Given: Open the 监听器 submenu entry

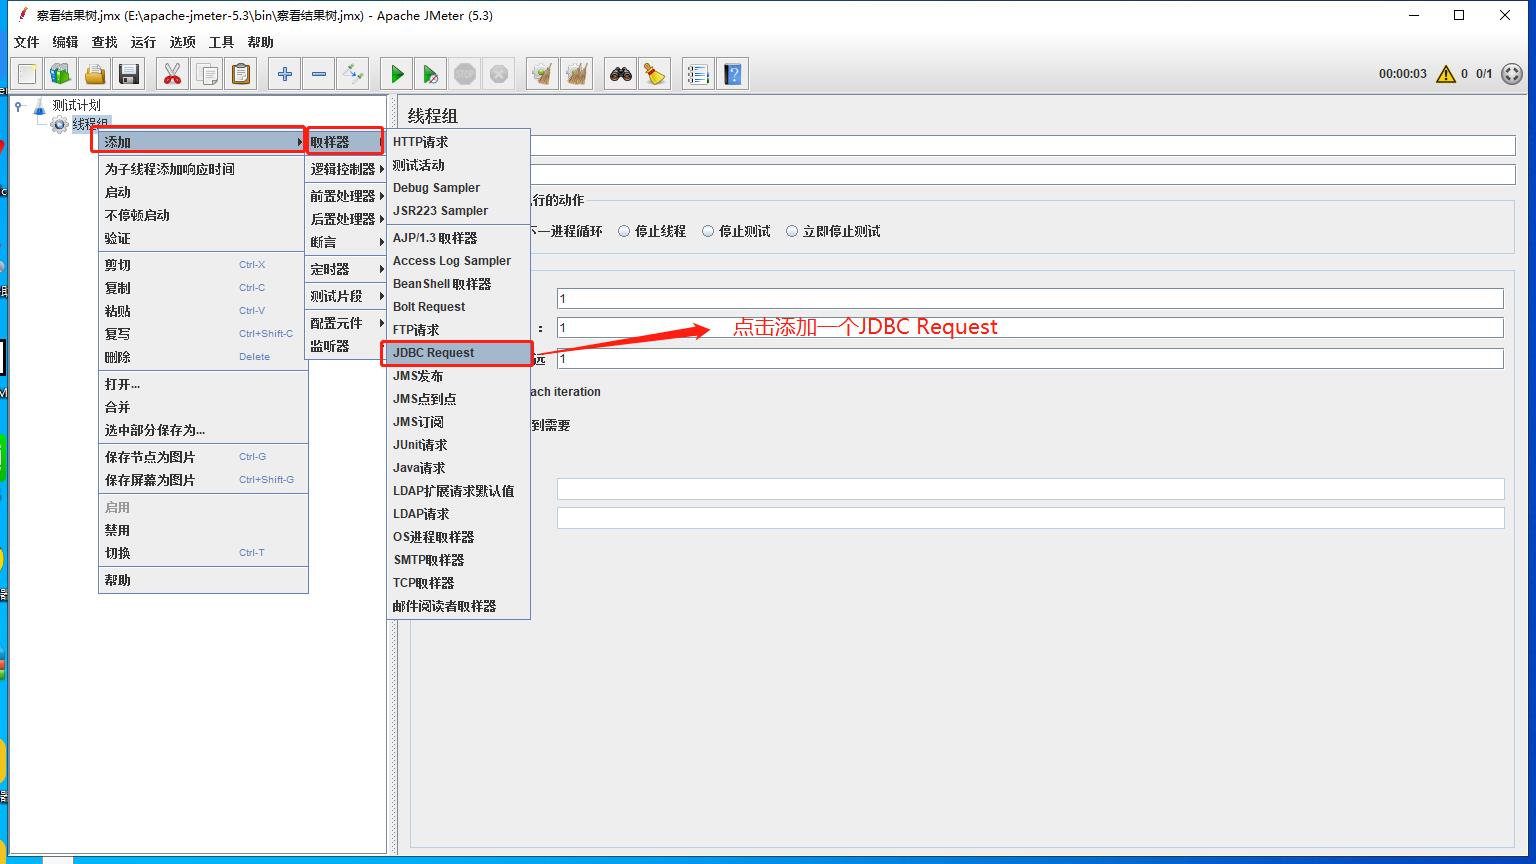Looking at the screenshot, I should [345, 346].
